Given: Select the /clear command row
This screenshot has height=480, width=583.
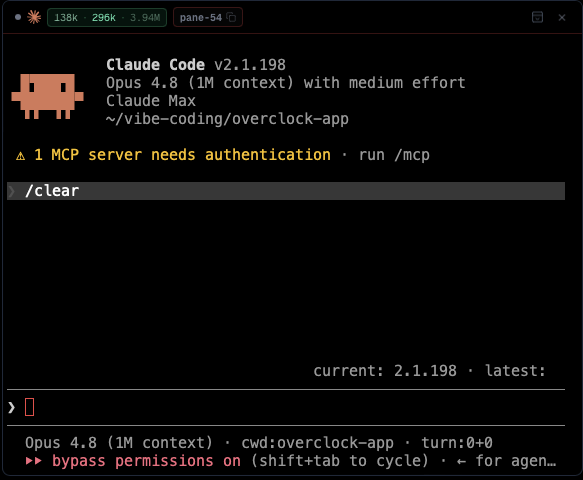Looking at the screenshot, I should pyautogui.click(x=286, y=191).
